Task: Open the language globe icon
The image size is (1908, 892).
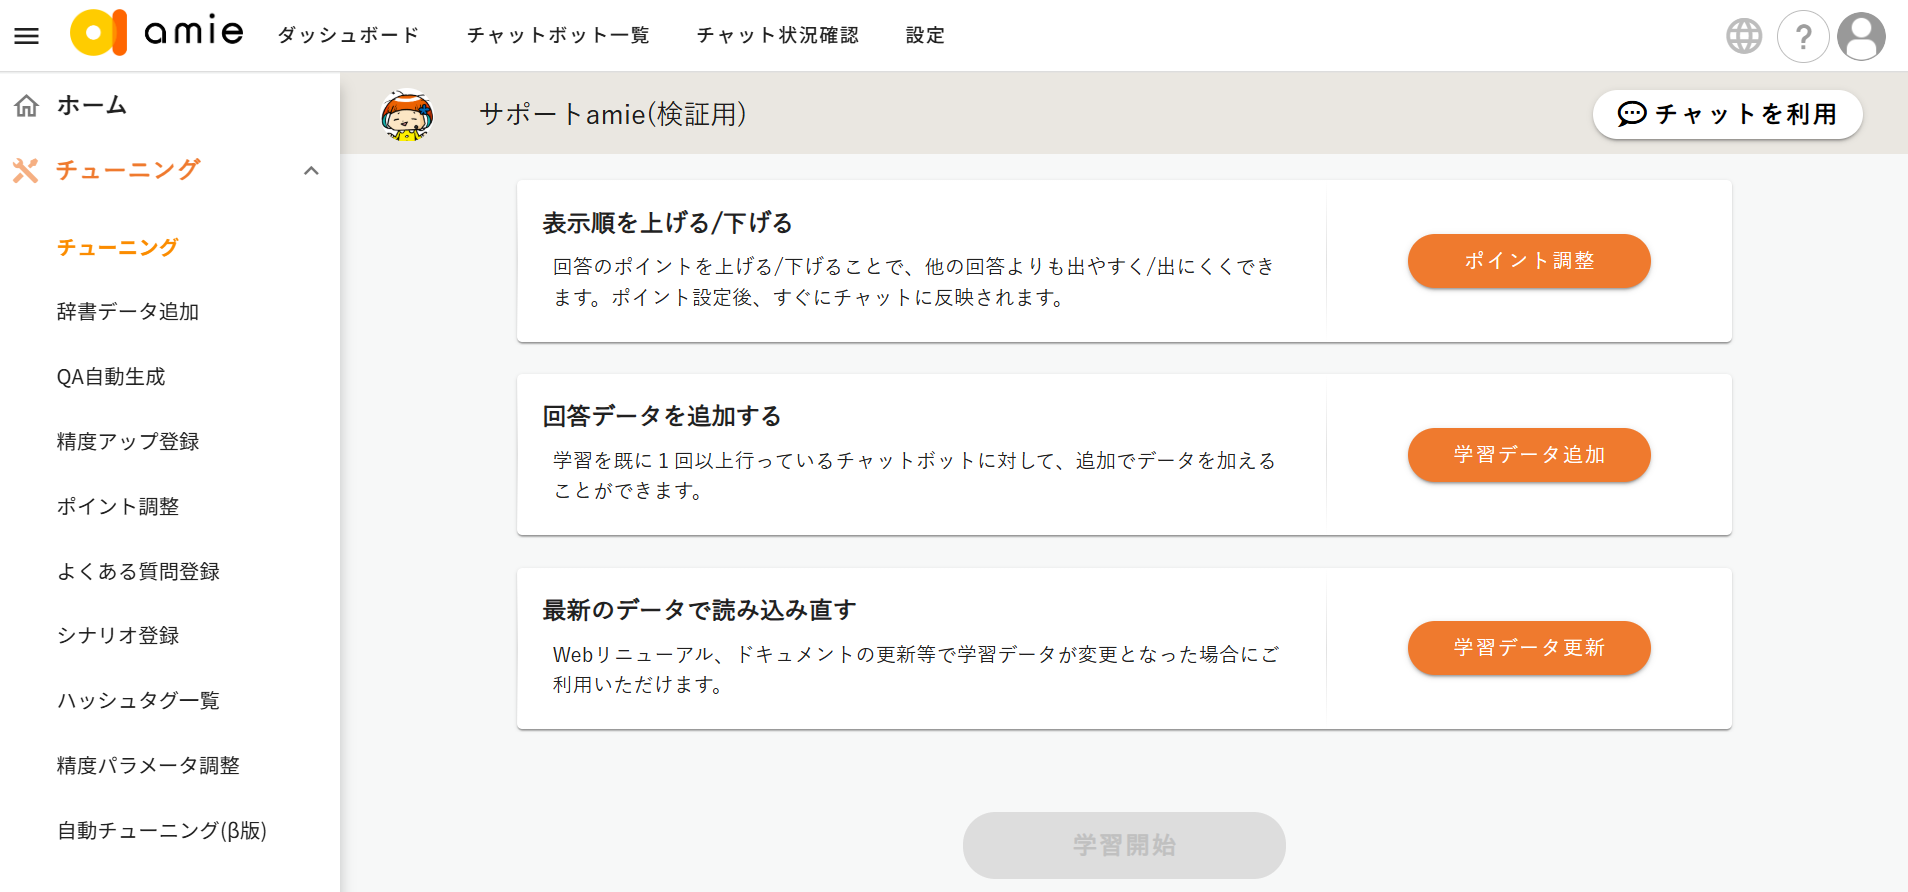Action: click(x=1744, y=36)
